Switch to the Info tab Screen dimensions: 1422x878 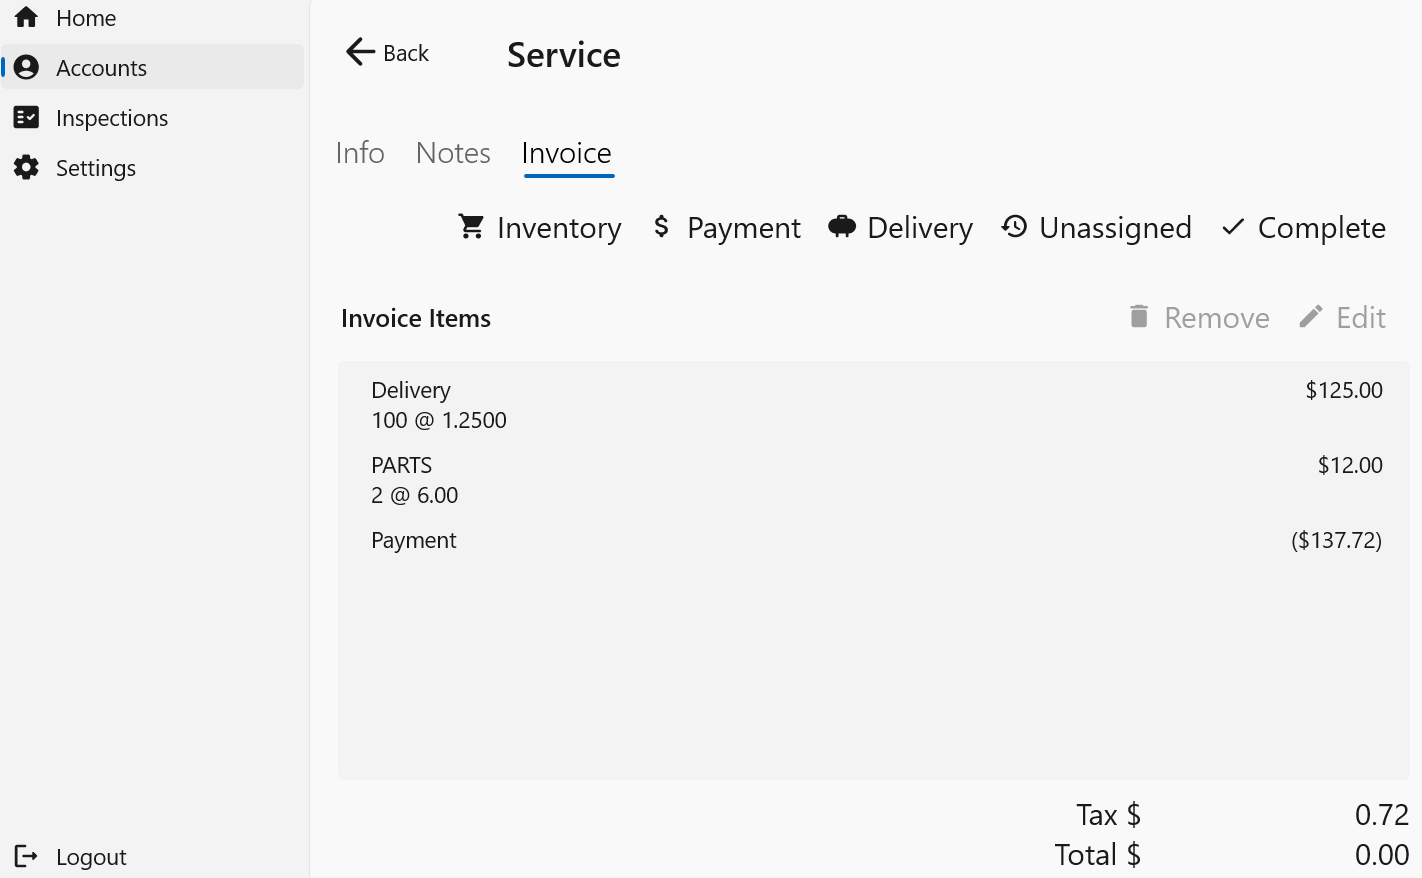(x=360, y=153)
